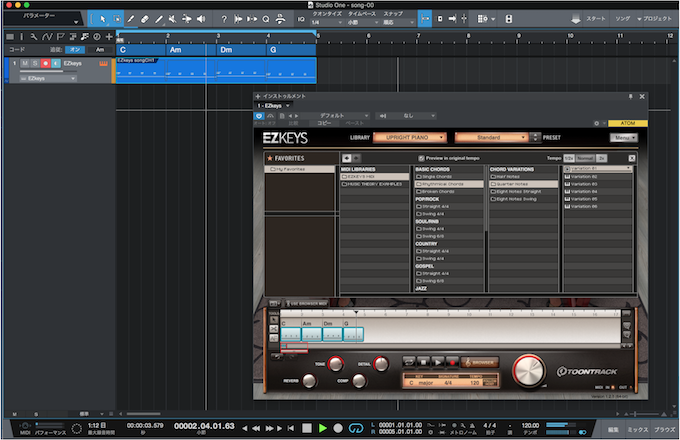Select the Bend tool

click(x=186, y=19)
